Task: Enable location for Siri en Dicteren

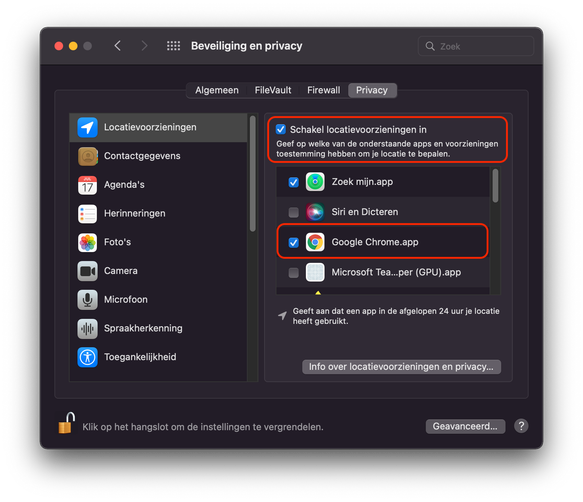Action: coord(294,212)
